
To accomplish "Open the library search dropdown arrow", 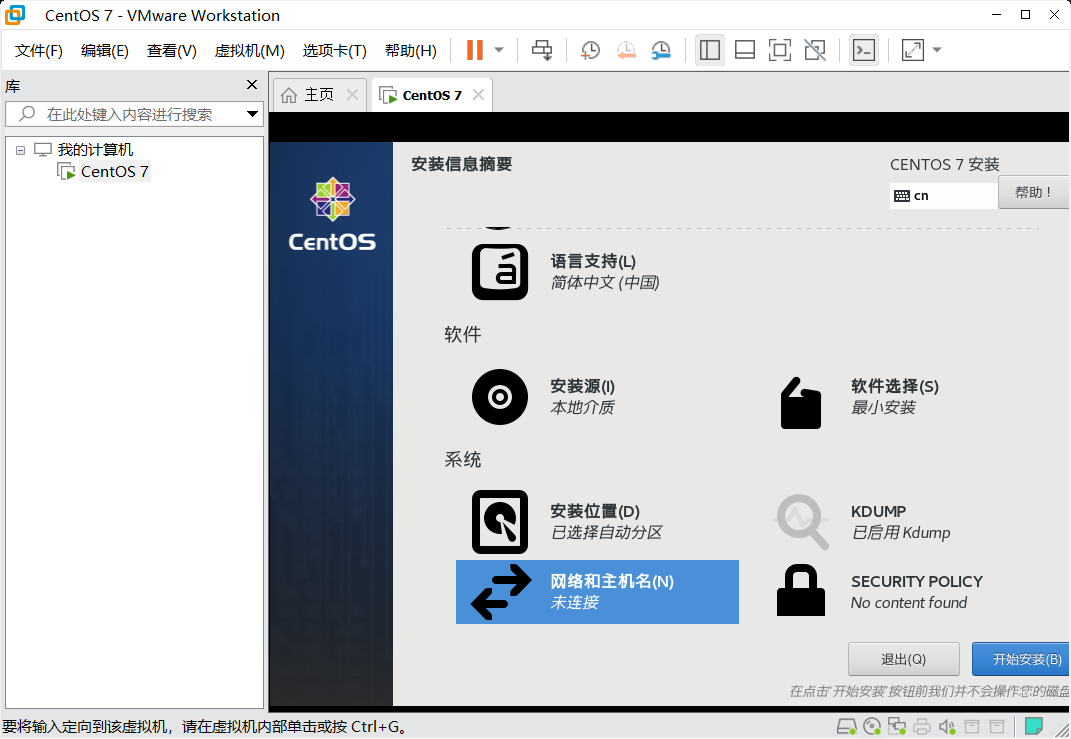I will [252, 114].
